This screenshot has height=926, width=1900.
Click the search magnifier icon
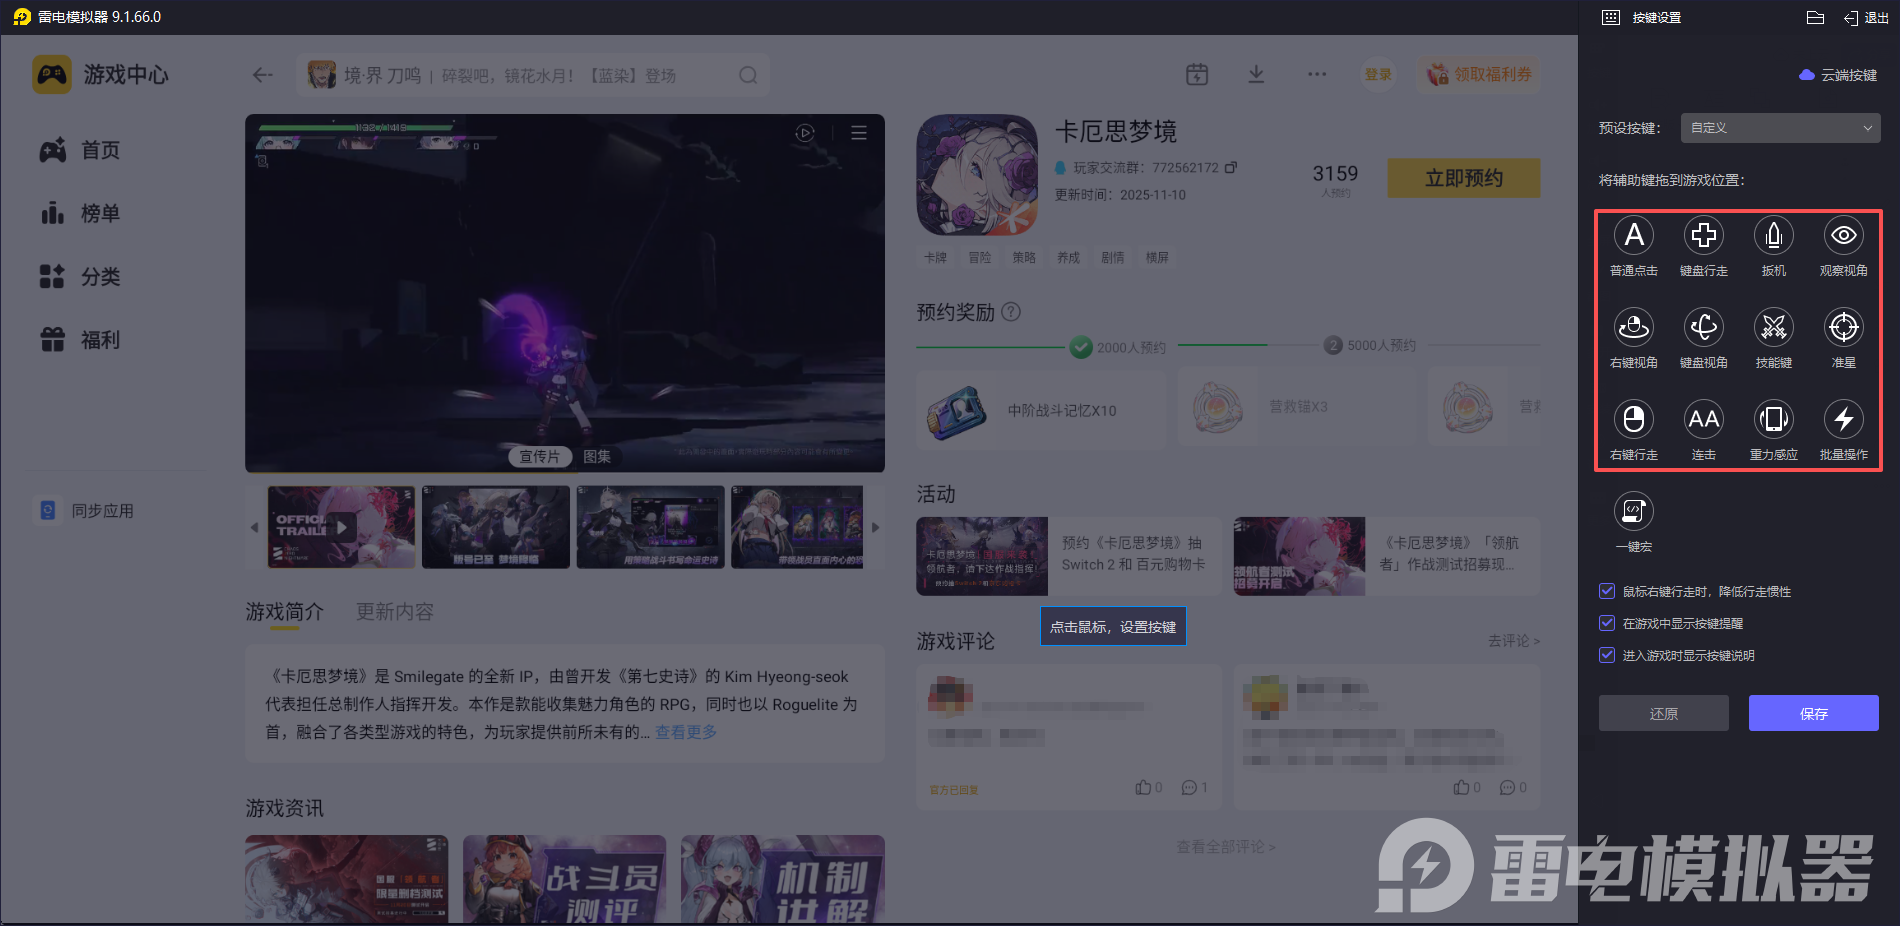[x=748, y=75]
